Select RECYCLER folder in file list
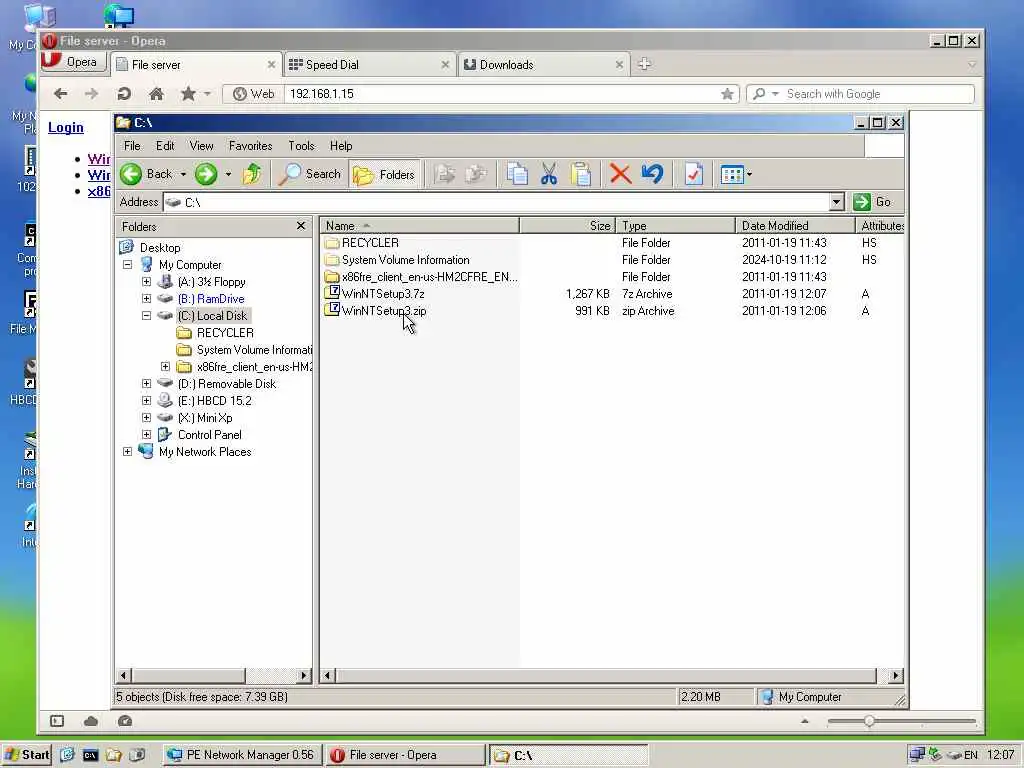The height and width of the screenshot is (768, 1024). click(370, 243)
